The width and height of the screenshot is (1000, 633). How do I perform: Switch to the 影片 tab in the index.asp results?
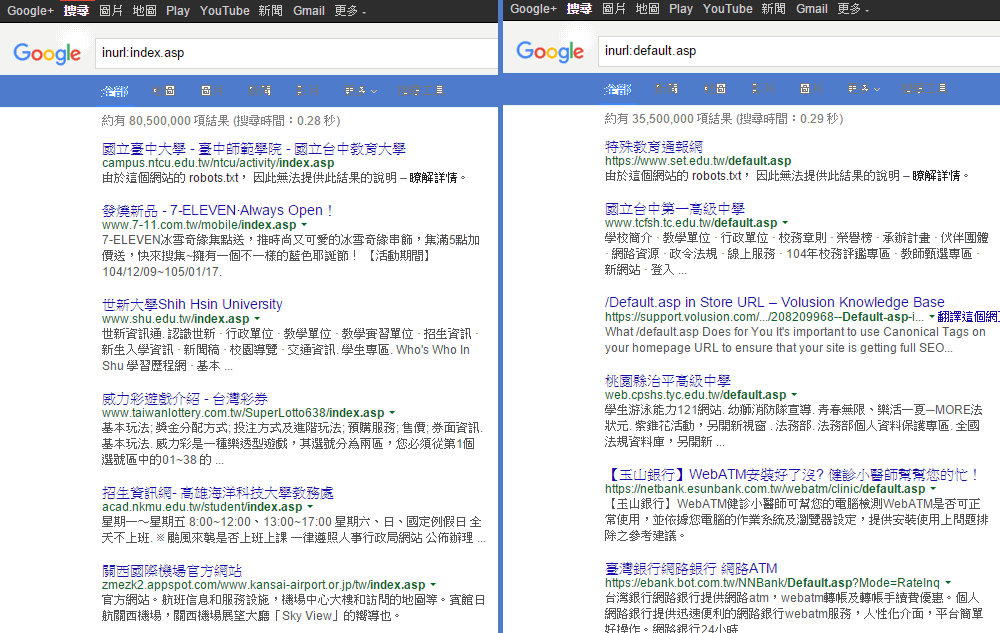[308, 91]
